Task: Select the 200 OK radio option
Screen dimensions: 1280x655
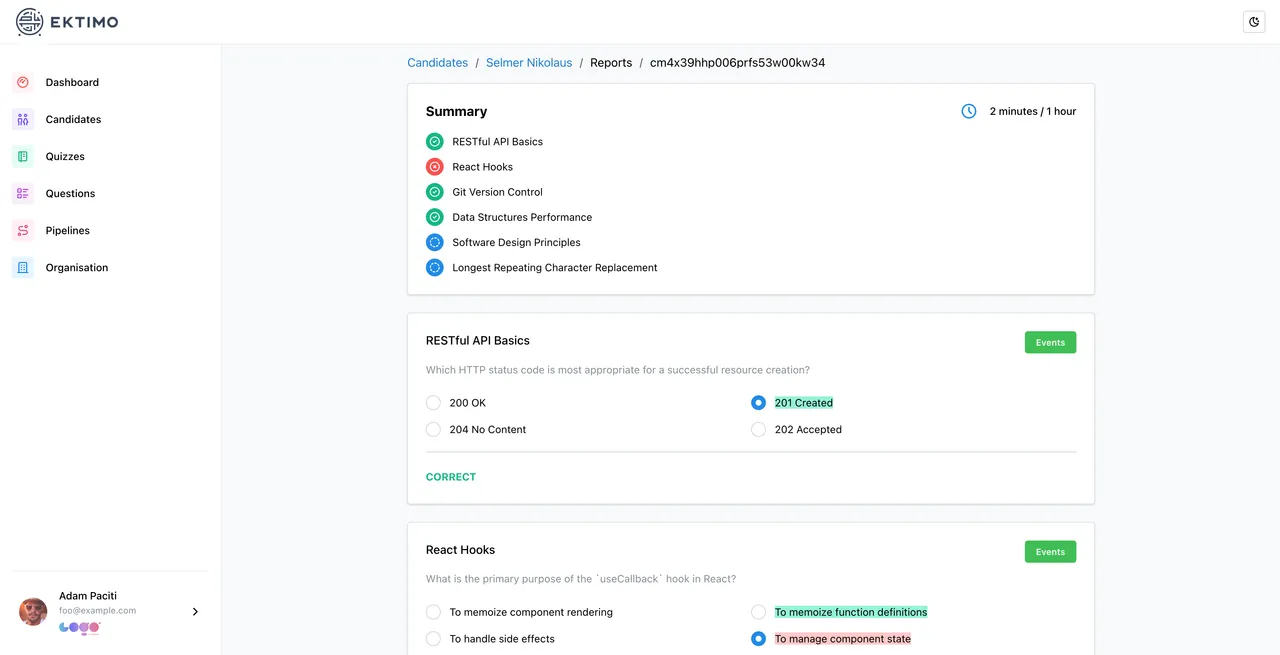Action: [433, 403]
